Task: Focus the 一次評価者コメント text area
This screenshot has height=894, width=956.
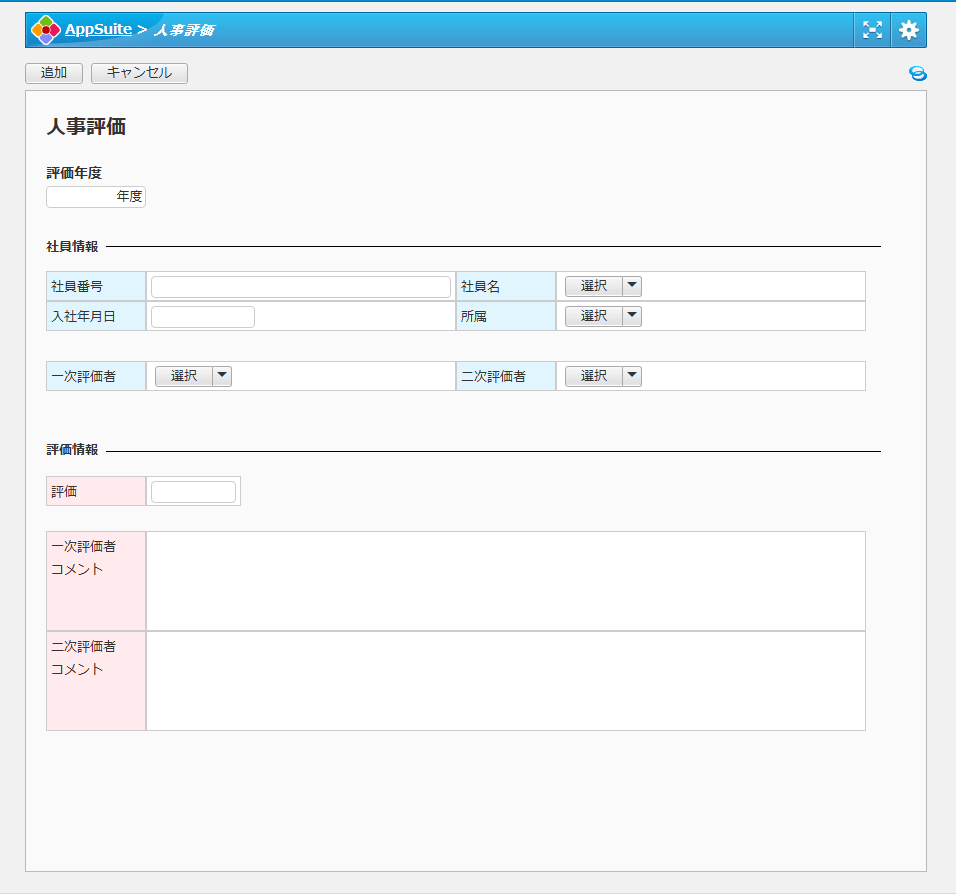Action: (x=505, y=581)
